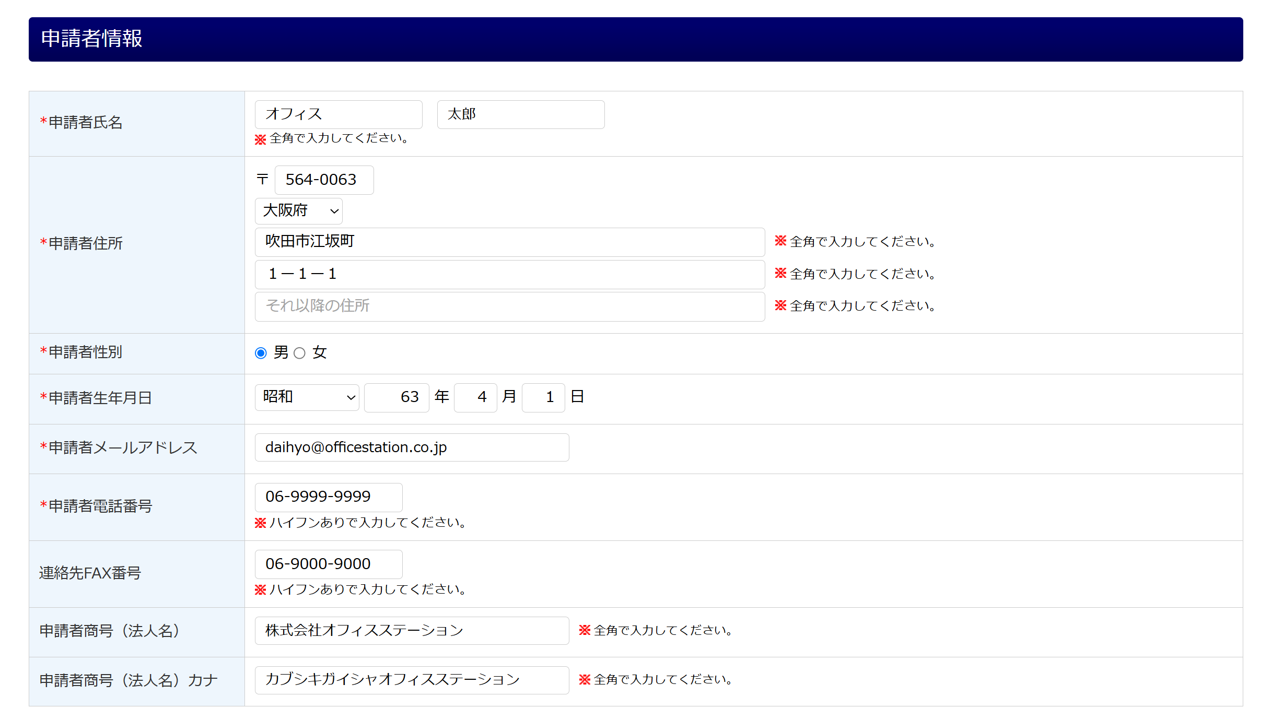Open the 昭和 era dropdown
The height and width of the screenshot is (720, 1272).
(x=306, y=397)
